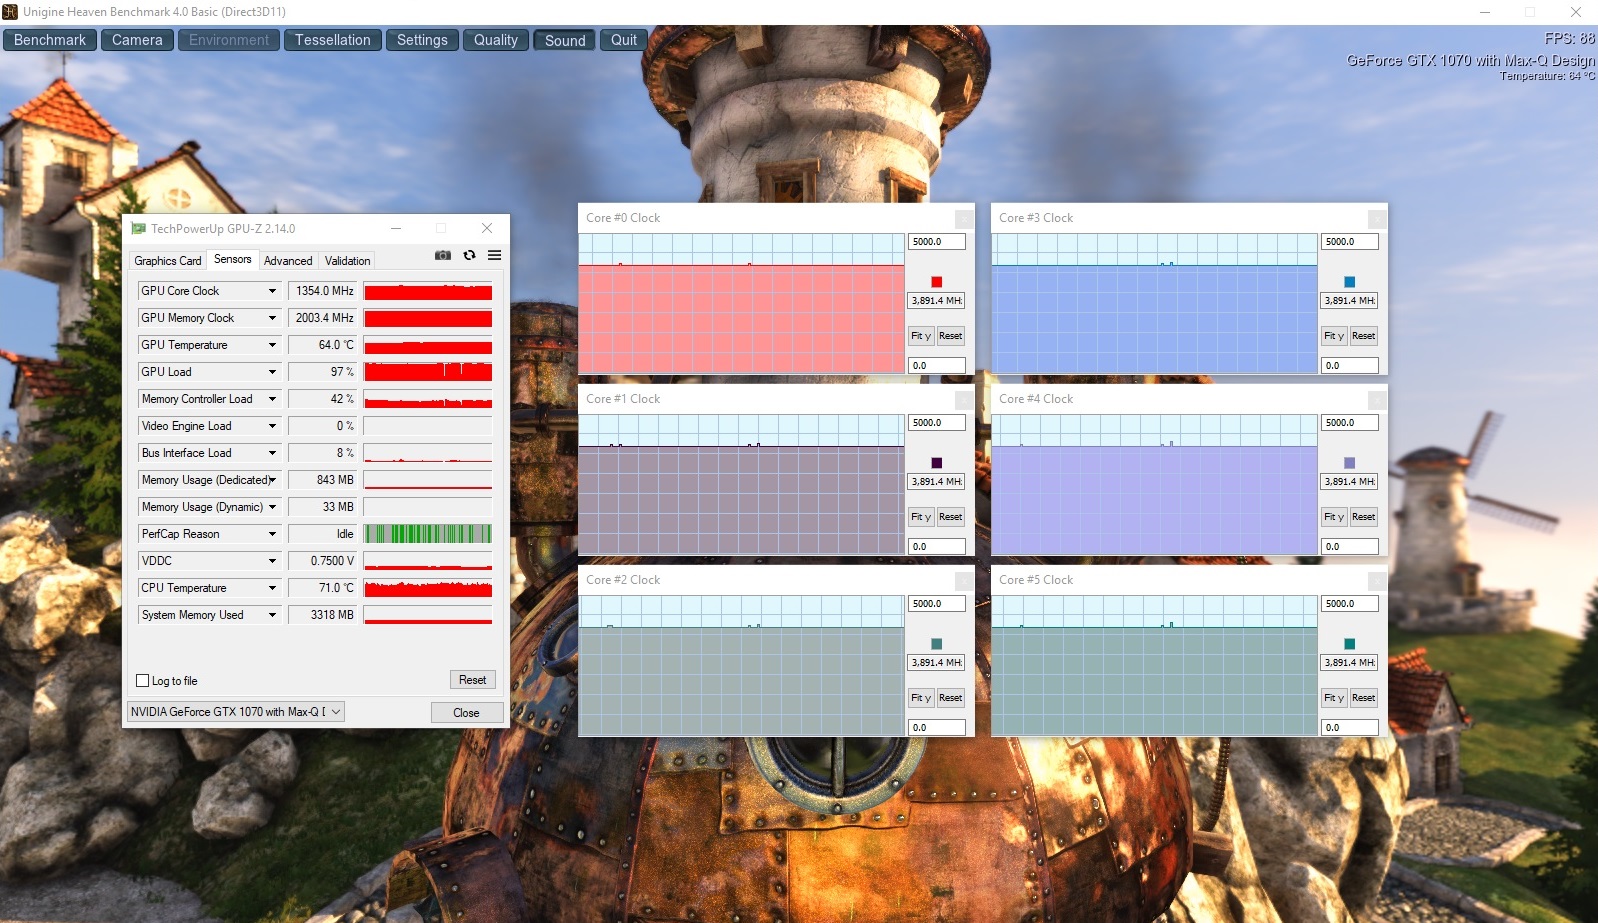Viewport: 1598px width, 923px height.
Task: Pick the teal Core #5 color swatch
Action: [x=1349, y=644]
